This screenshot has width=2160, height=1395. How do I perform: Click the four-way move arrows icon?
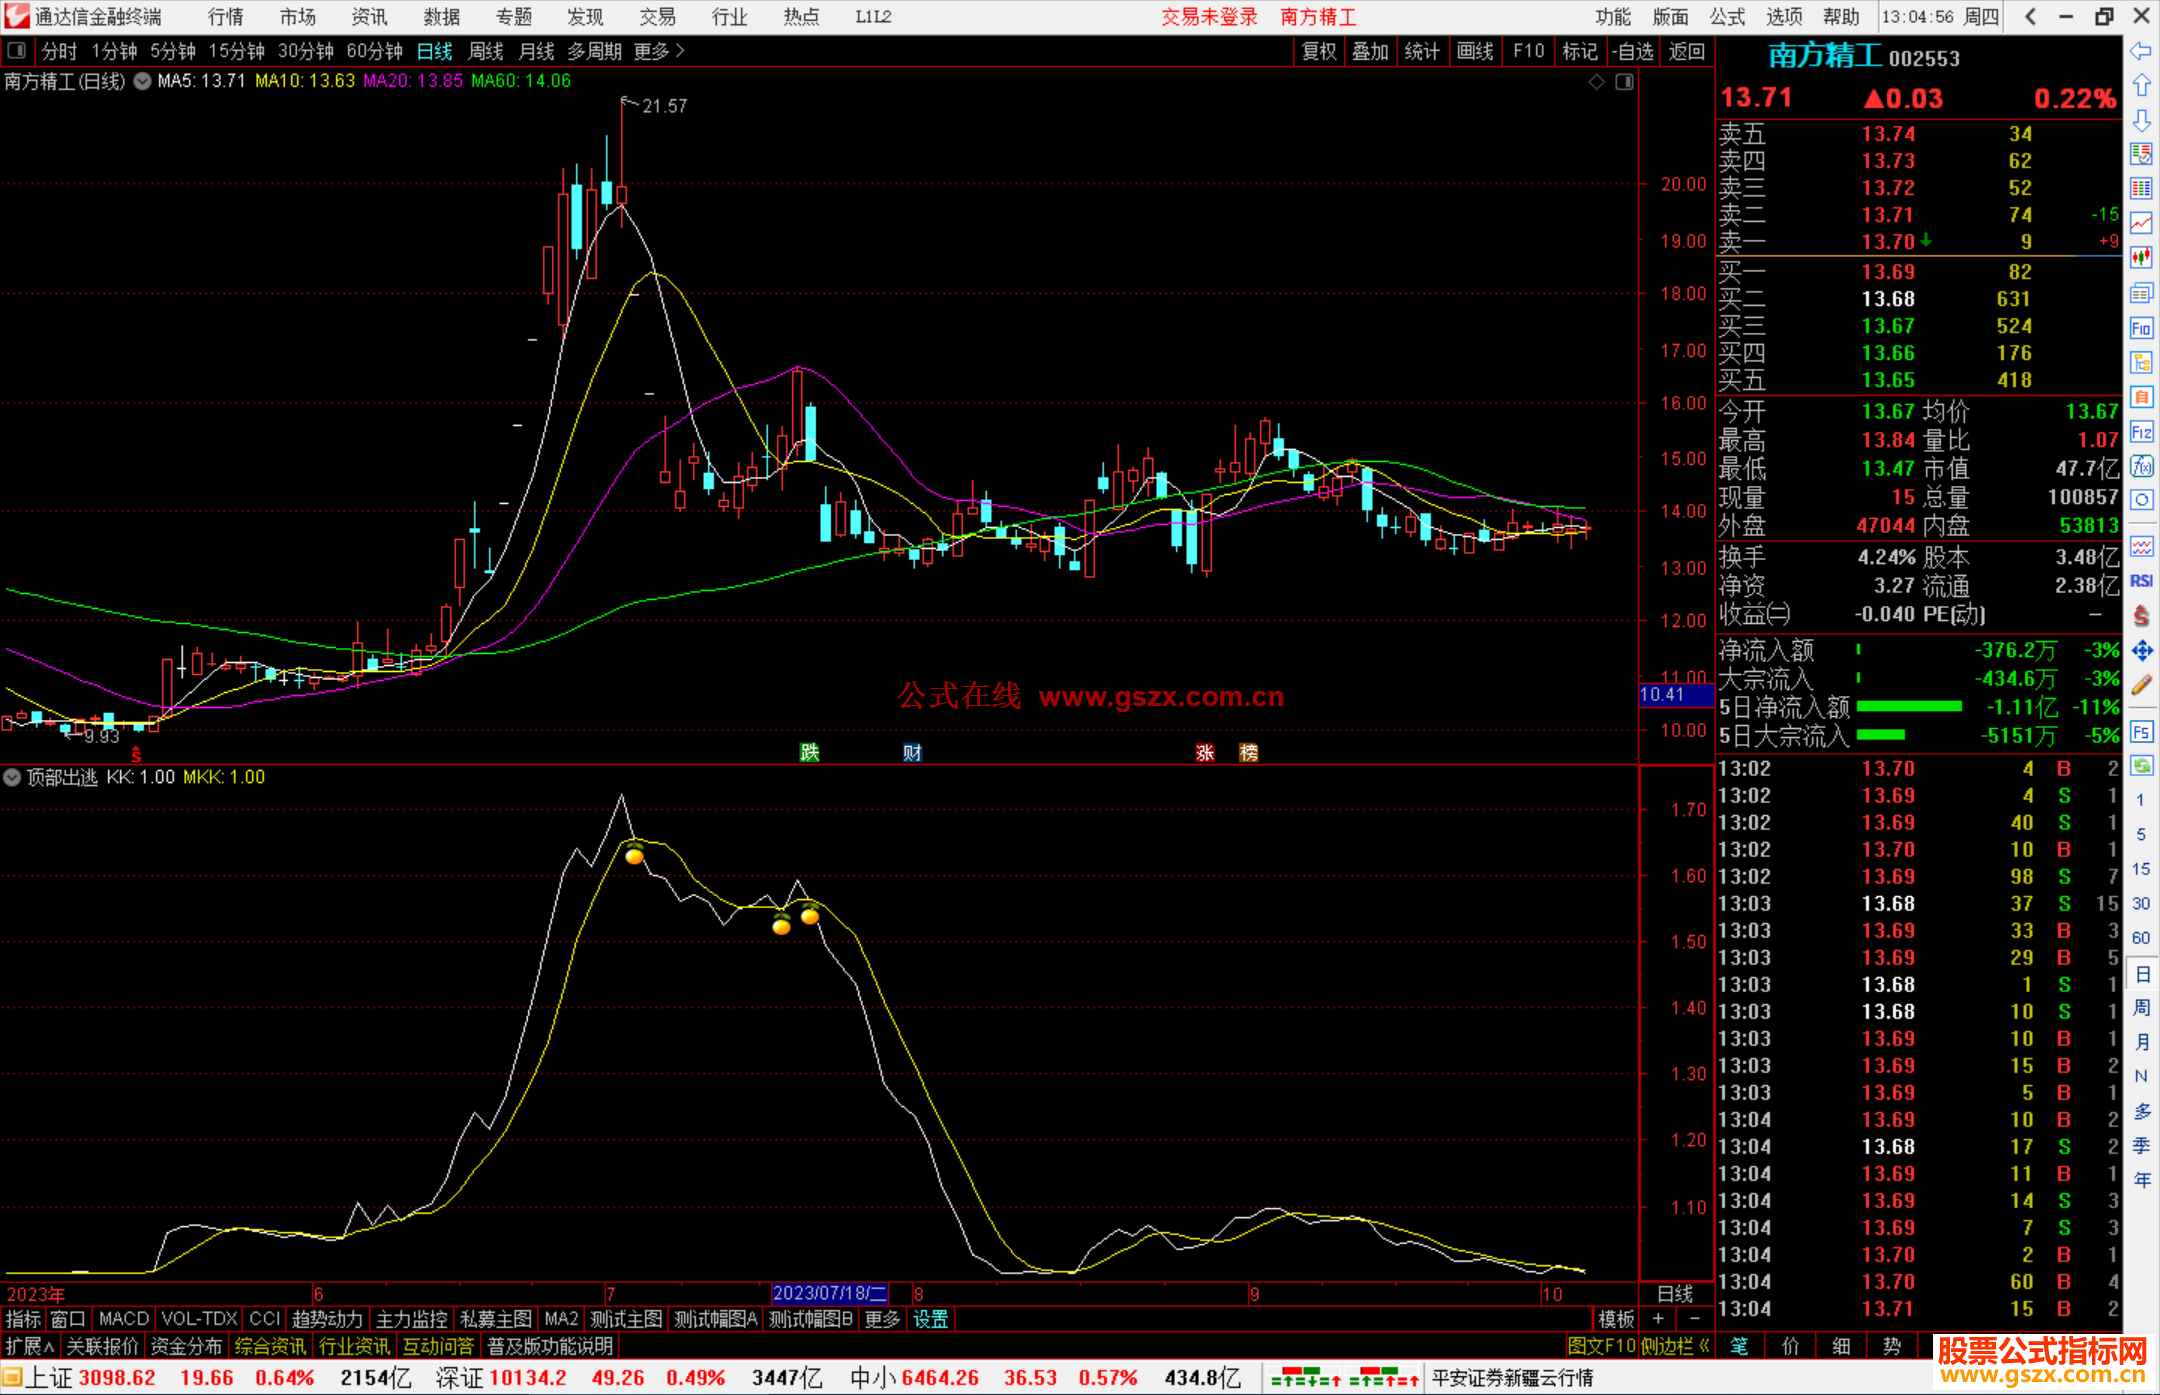click(2141, 651)
